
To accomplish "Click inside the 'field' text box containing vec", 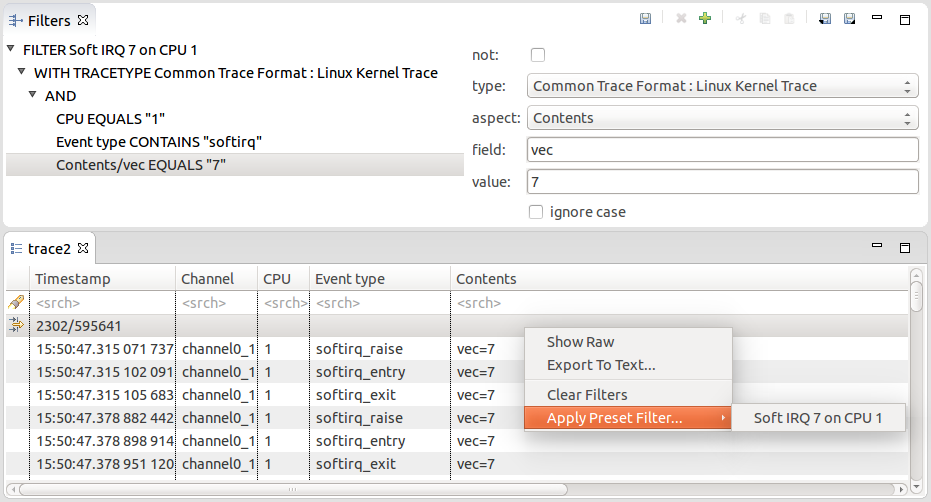I will click(721, 150).
